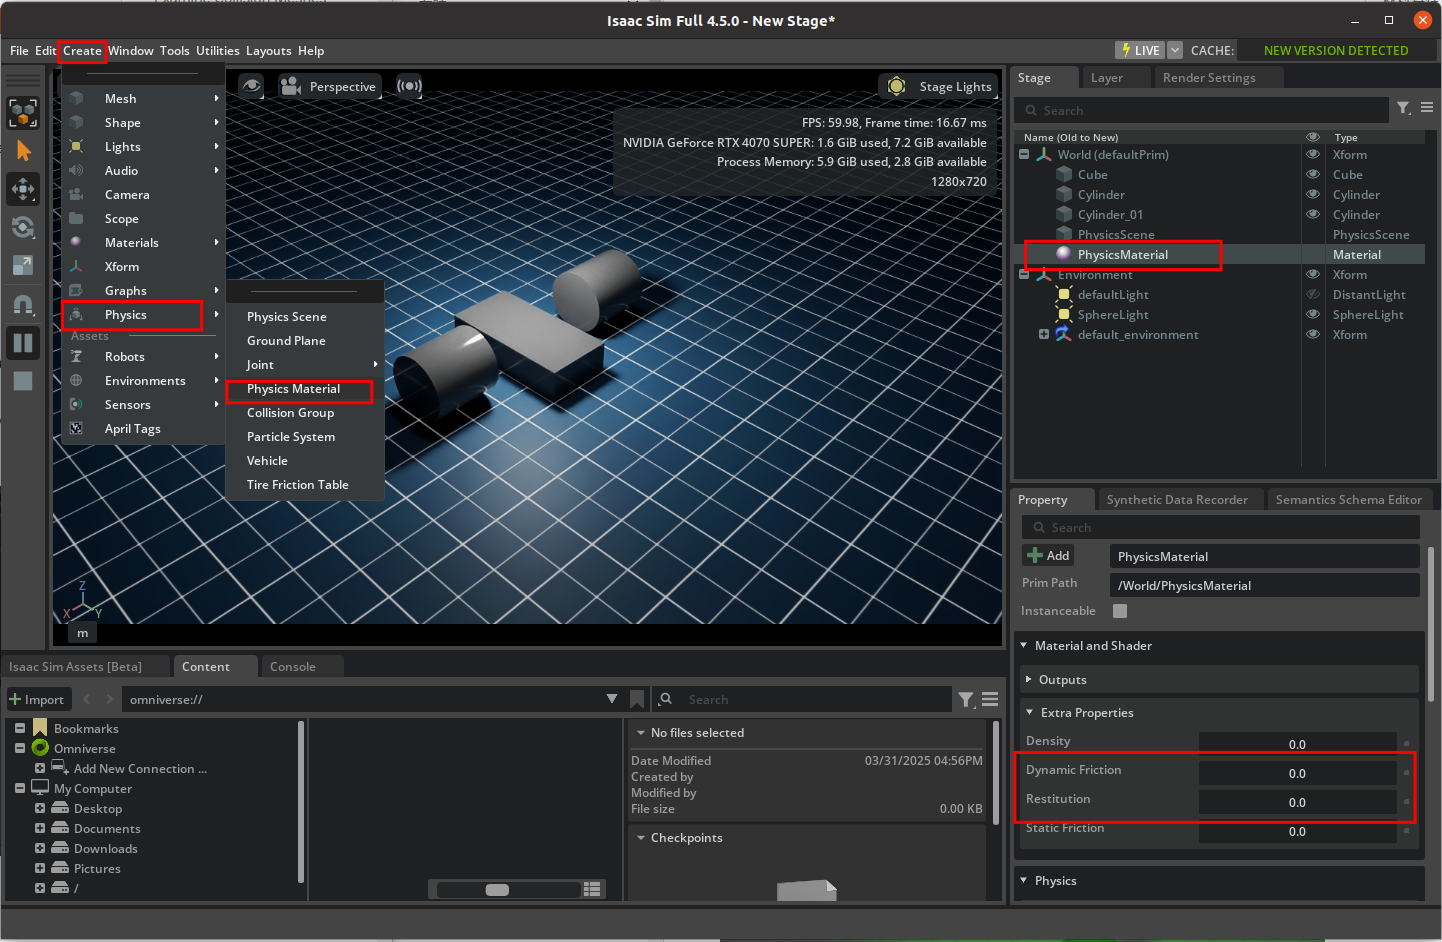Click the Lights icon in Create menu

click(77, 146)
